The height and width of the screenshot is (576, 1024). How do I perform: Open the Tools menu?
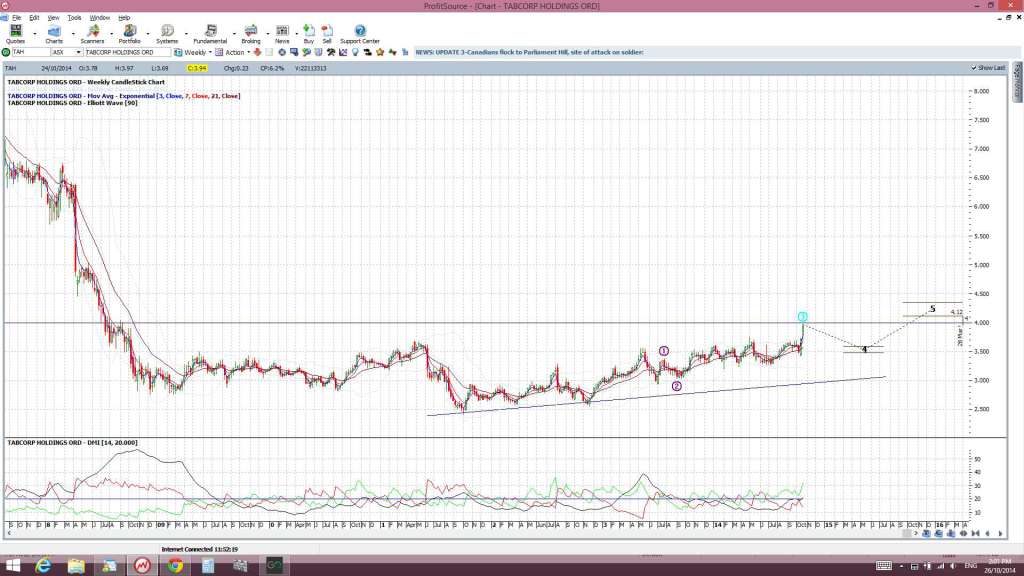pyautogui.click(x=74, y=18)
